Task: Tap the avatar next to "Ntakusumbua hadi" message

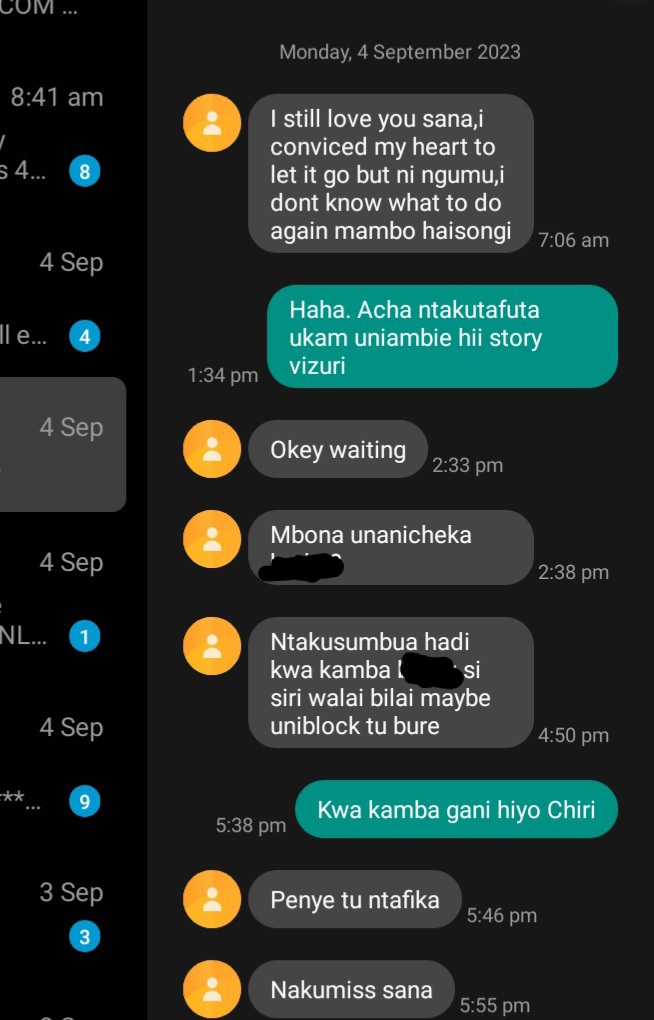Action: point(211,646)
